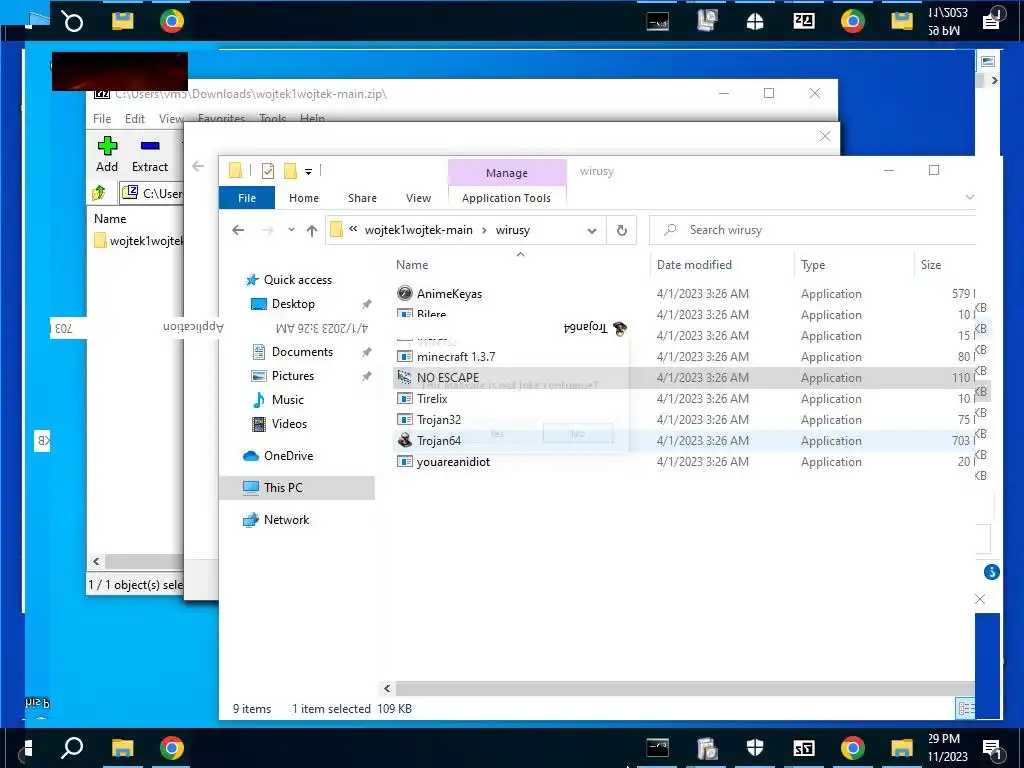The image size is (1024, 768).
Task: Click 7-Zip's up one level icon
Action: [99, 193]
